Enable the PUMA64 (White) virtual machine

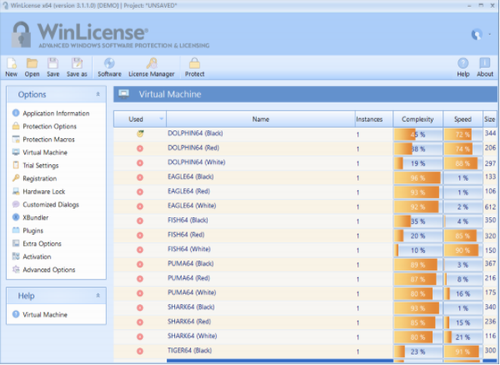pyautogui.click(x=140, y=293)
